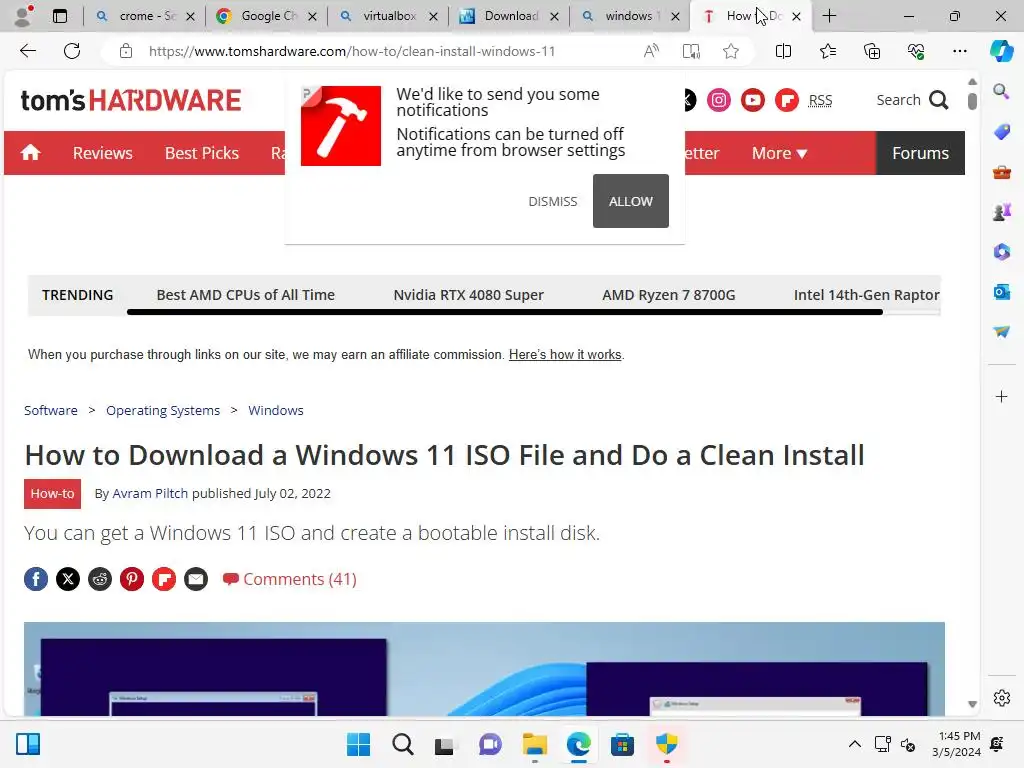The width and height of the screenshot is (1024, 768).
Task: Open the Settings and more ellipsis menu
Action: click(x=959, y=51)
